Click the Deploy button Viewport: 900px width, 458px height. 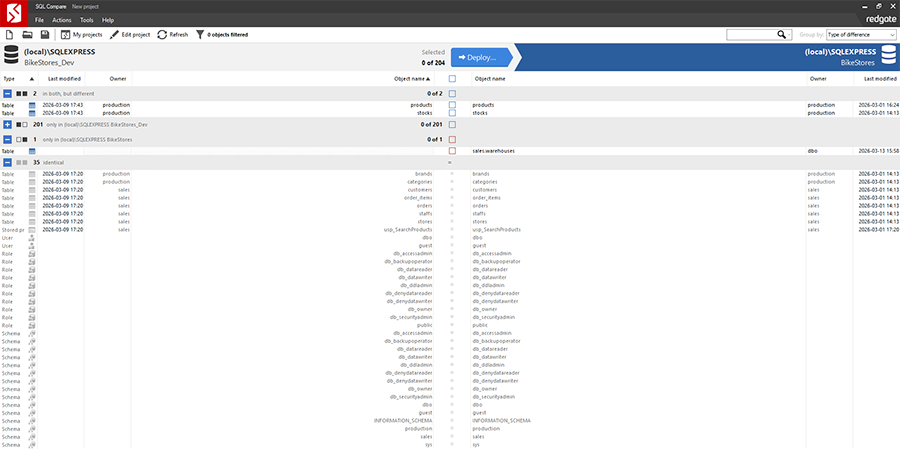(x=480, y=57)
